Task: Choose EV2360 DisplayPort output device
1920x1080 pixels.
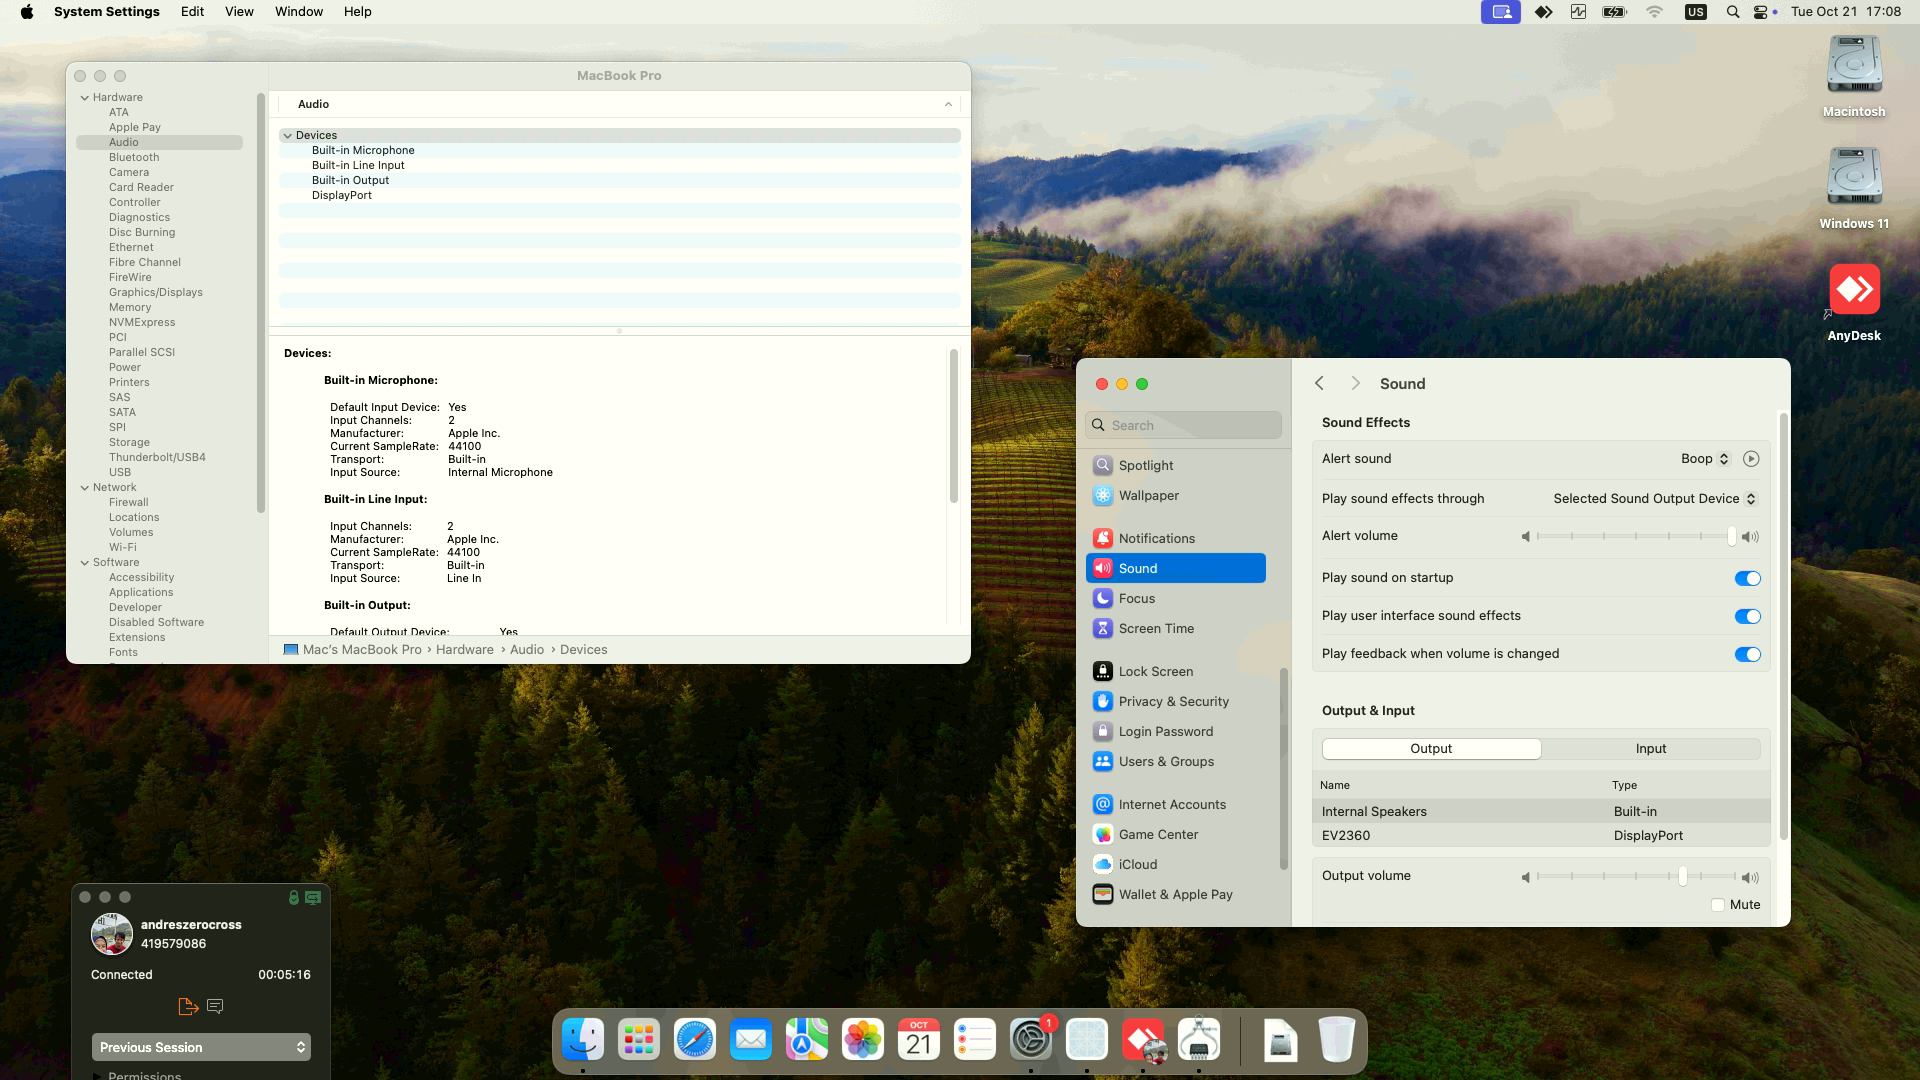Action: (x=1541, y=836)
